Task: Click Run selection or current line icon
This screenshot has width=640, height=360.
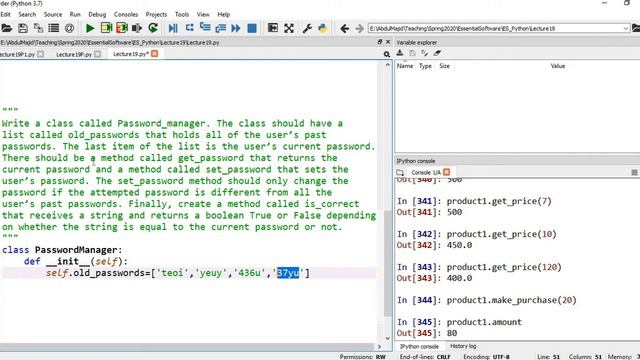Action: 137,28
